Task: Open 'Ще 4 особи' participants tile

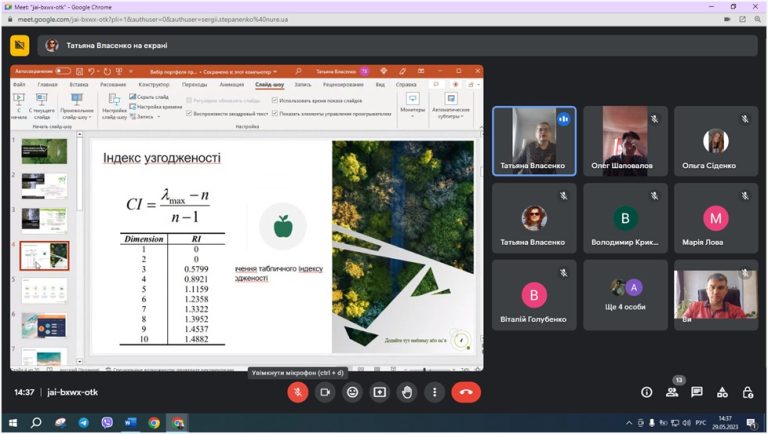Action: point(625,295)
